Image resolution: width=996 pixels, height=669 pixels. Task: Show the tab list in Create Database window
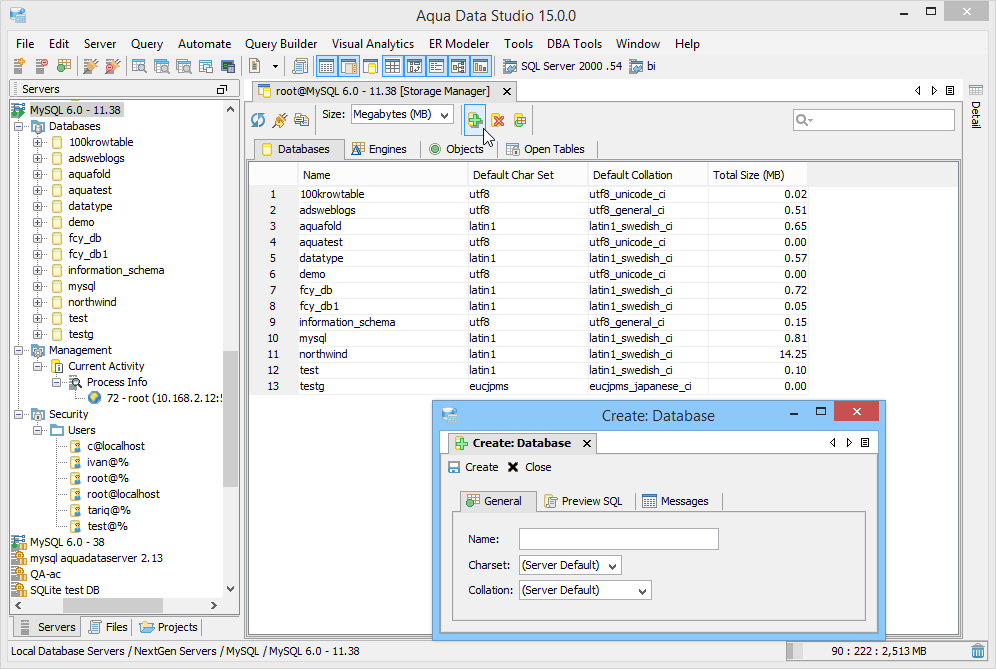(865, 443)
